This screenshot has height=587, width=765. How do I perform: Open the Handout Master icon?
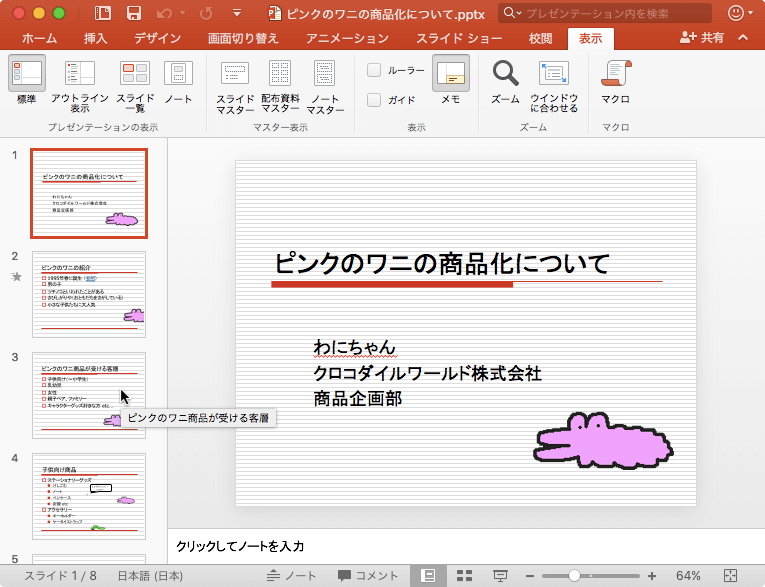click(x=280, y=74)
